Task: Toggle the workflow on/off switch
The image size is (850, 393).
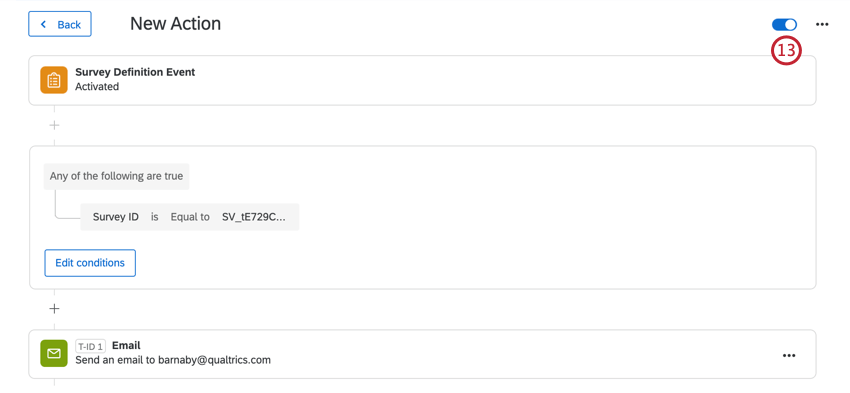Action: click(x=784, y=24)
